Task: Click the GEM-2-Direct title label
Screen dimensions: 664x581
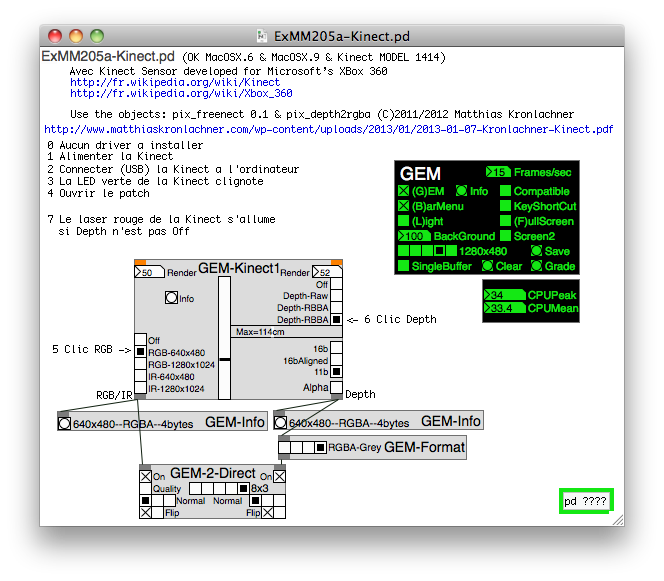Action: click(x=213, y=473)
